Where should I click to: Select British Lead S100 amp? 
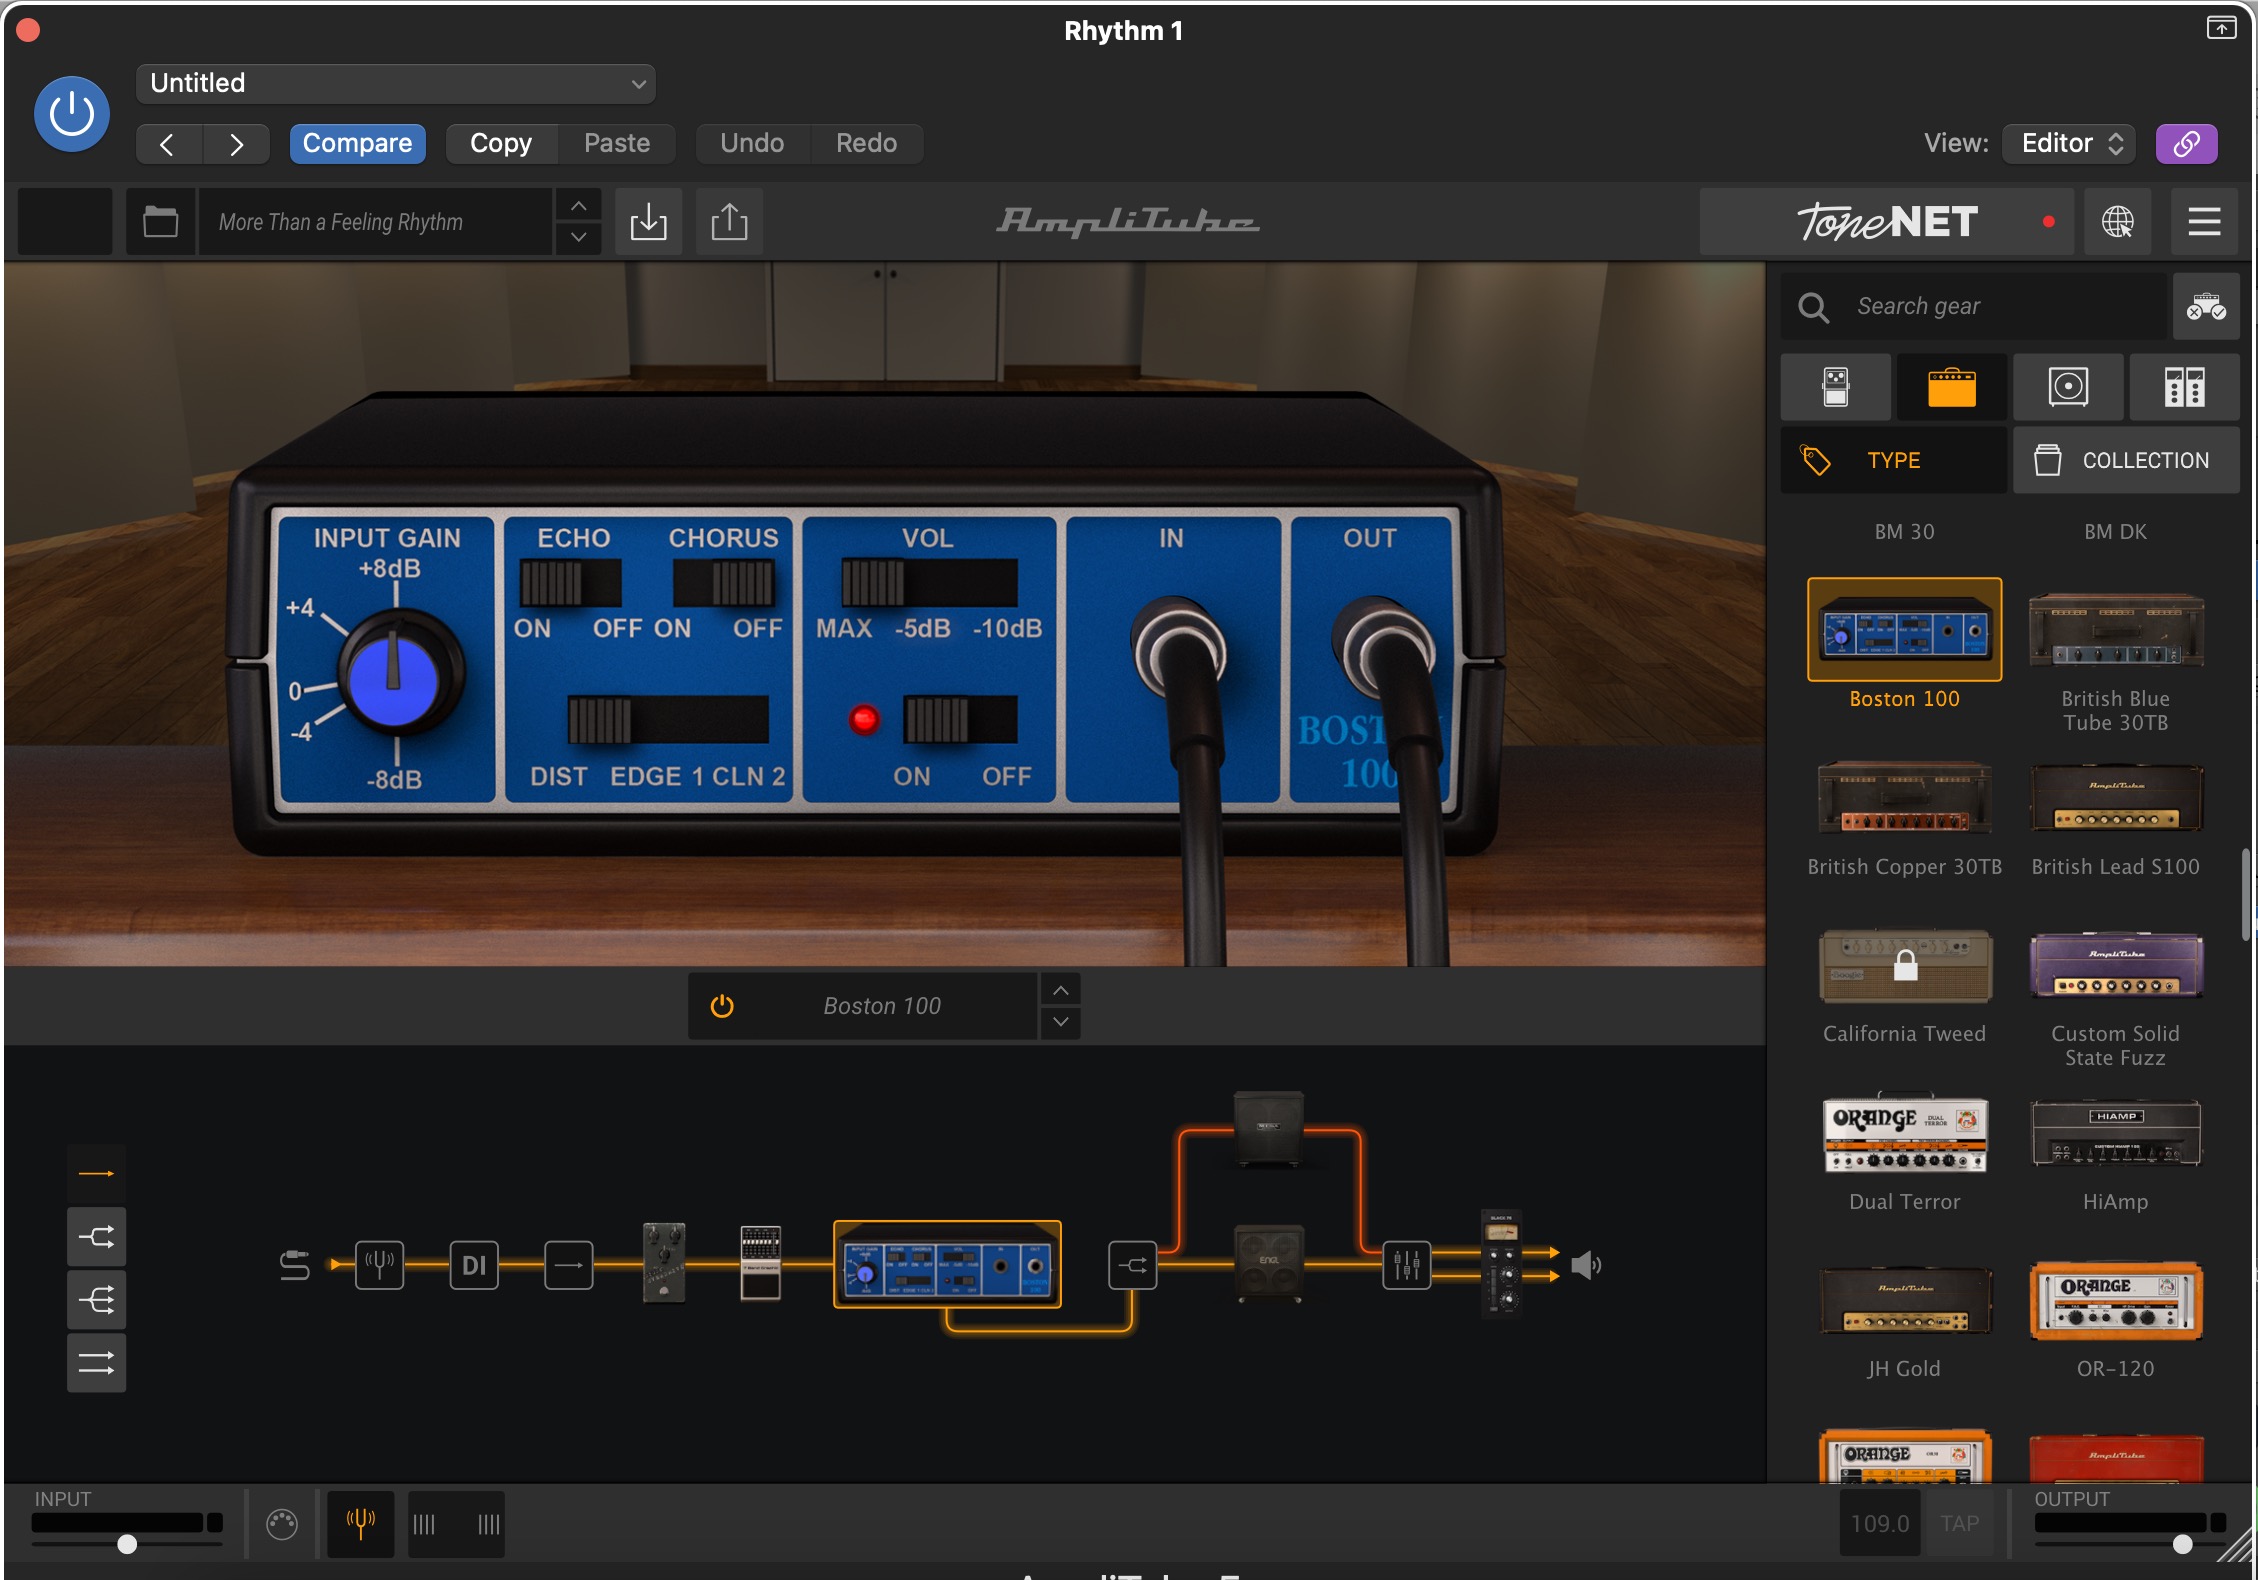[2116, 798]
